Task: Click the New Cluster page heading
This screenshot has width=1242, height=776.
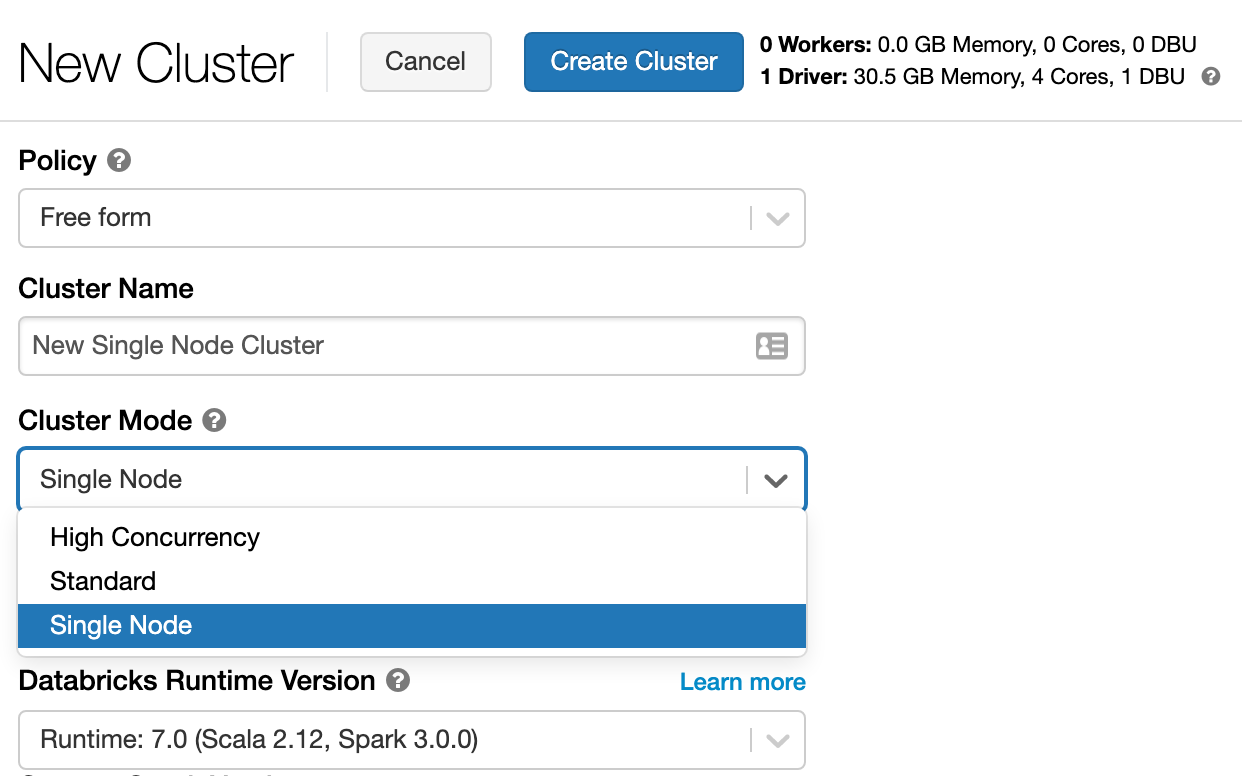Action: click(156, 63)
